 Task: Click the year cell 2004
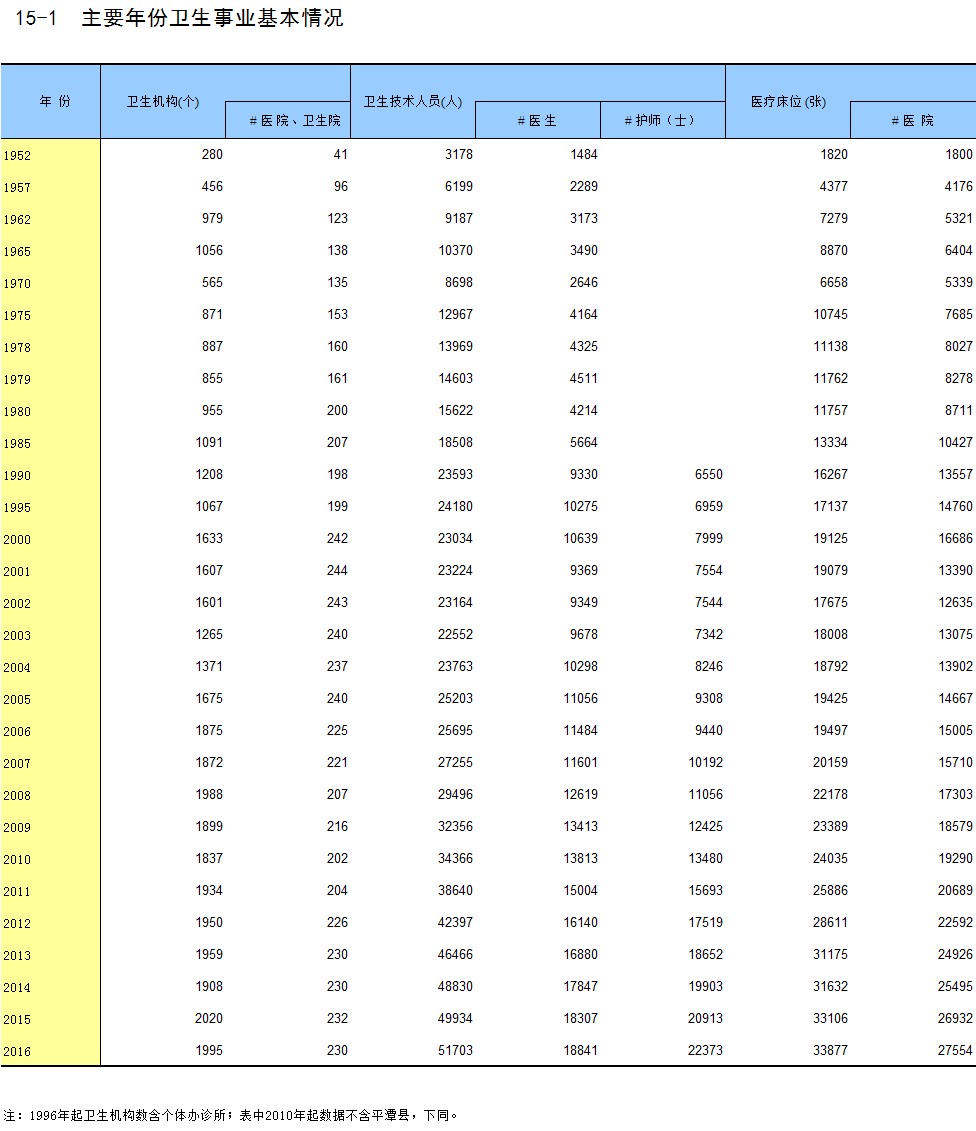coord(17,667)
